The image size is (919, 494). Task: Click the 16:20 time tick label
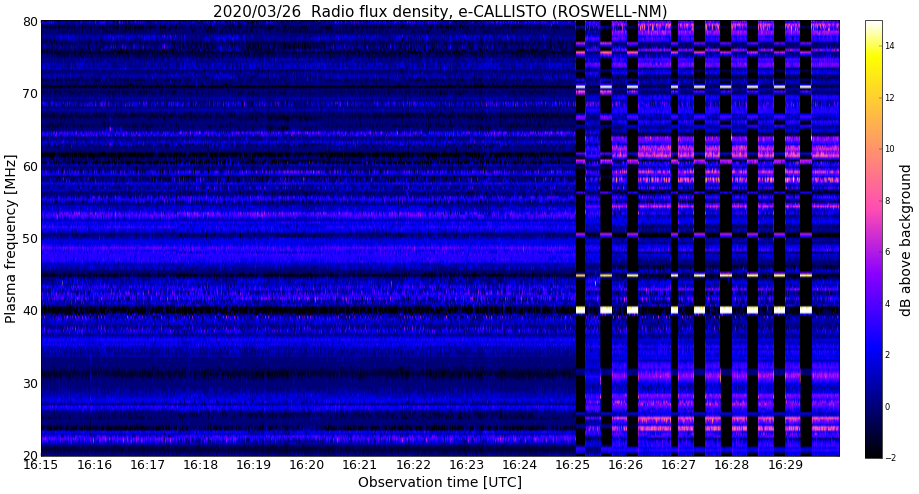(307, 465)
